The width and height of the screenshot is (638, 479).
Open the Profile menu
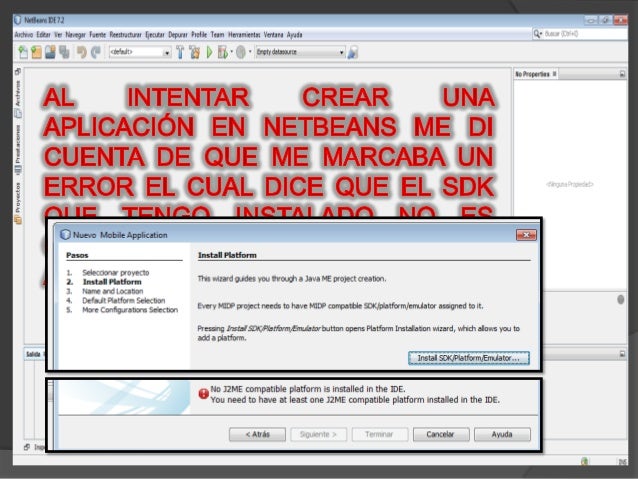(x=199, y=35)
